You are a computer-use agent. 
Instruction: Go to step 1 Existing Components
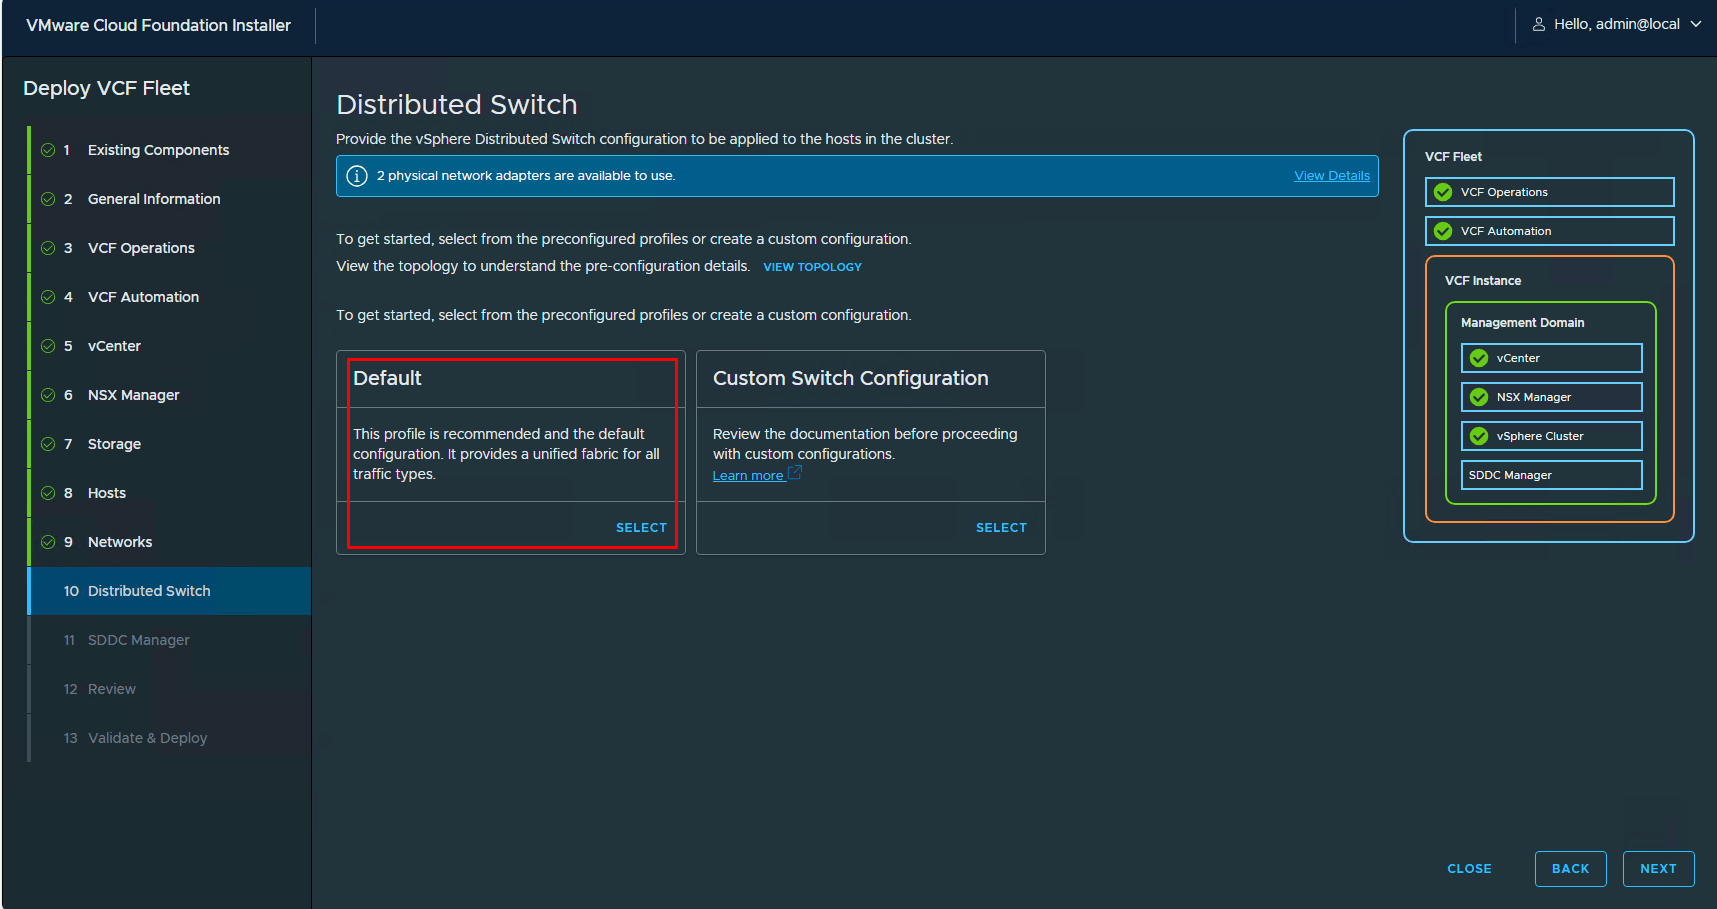click(169, 150)
